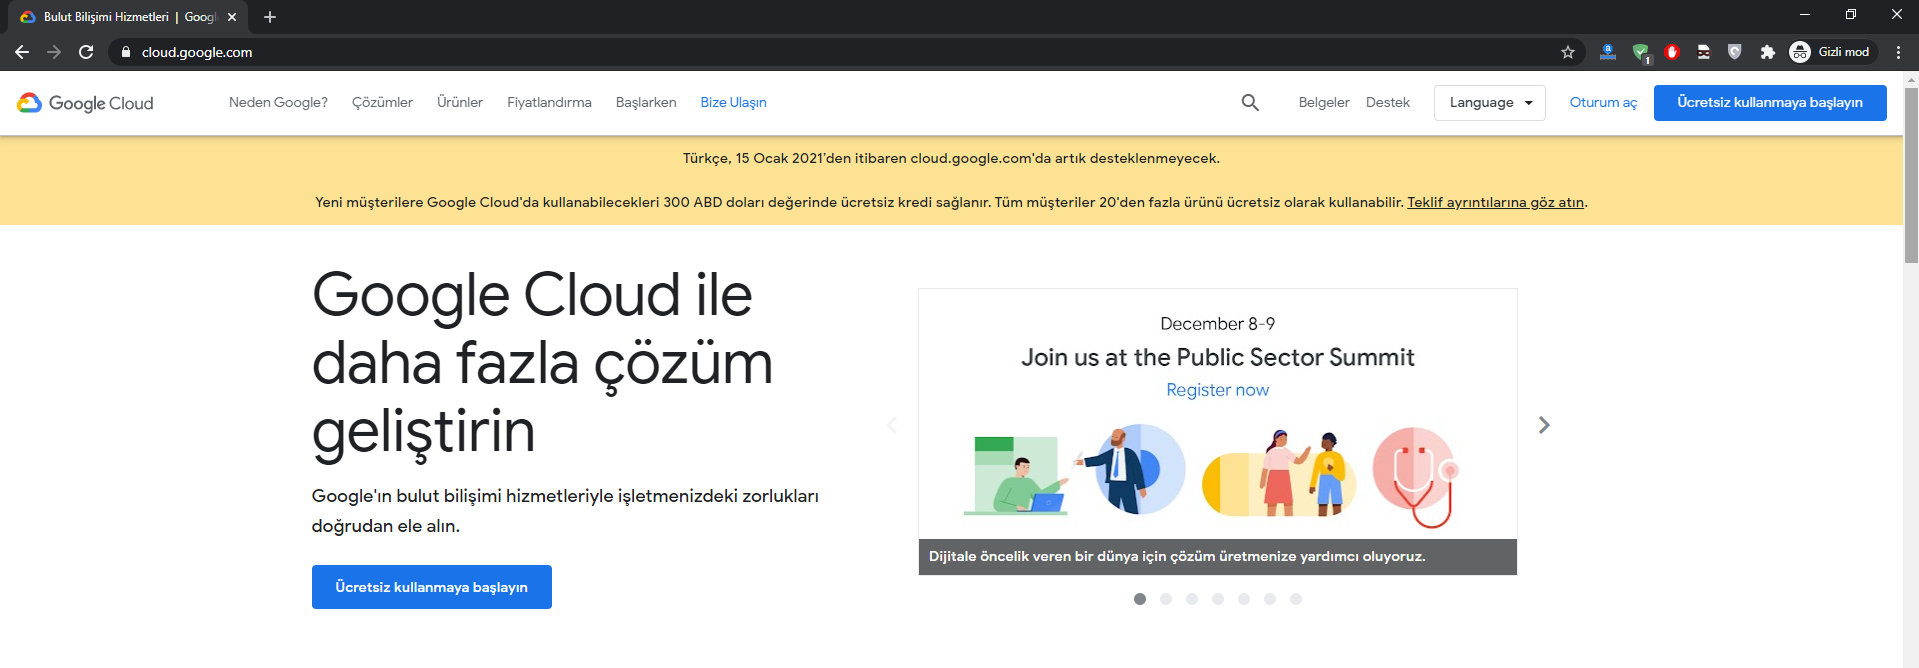Open the masked document extension icon
Screen dimensions: 1919x668
click(1704, 52)
